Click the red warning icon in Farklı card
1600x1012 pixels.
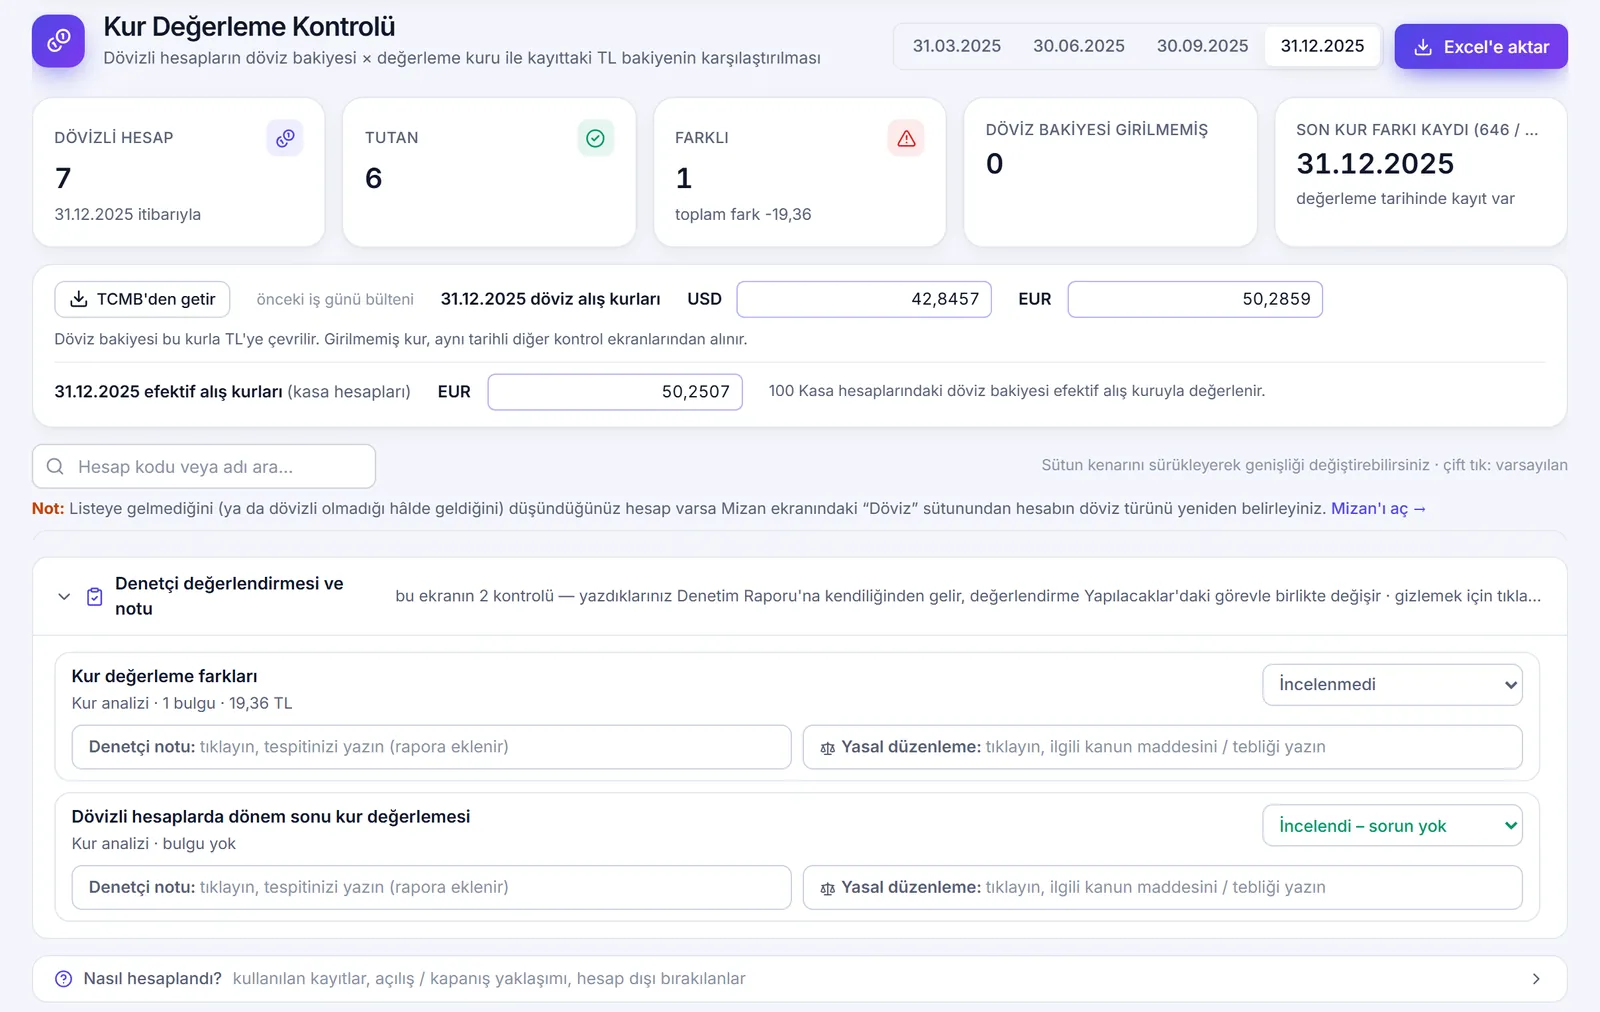tap(906, 138)
